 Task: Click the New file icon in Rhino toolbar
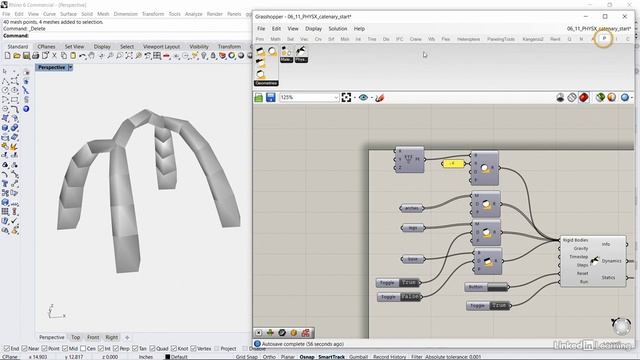[x=7, y=56]
